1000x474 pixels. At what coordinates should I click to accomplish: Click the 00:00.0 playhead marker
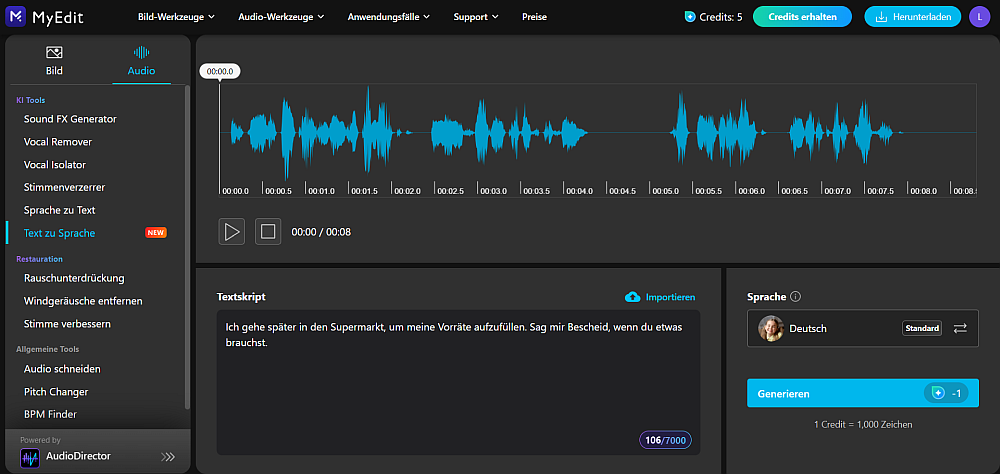tap(219, 72)
